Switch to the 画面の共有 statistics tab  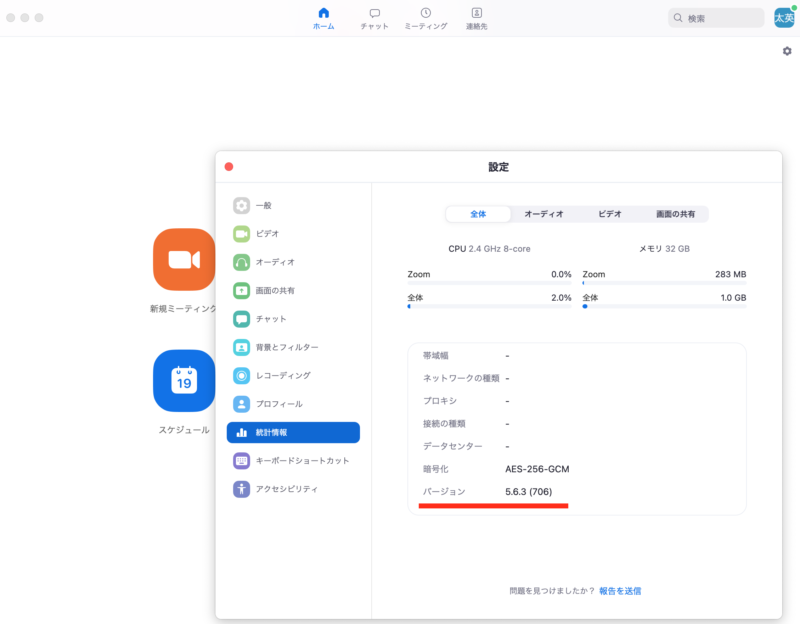coord(676,214)
